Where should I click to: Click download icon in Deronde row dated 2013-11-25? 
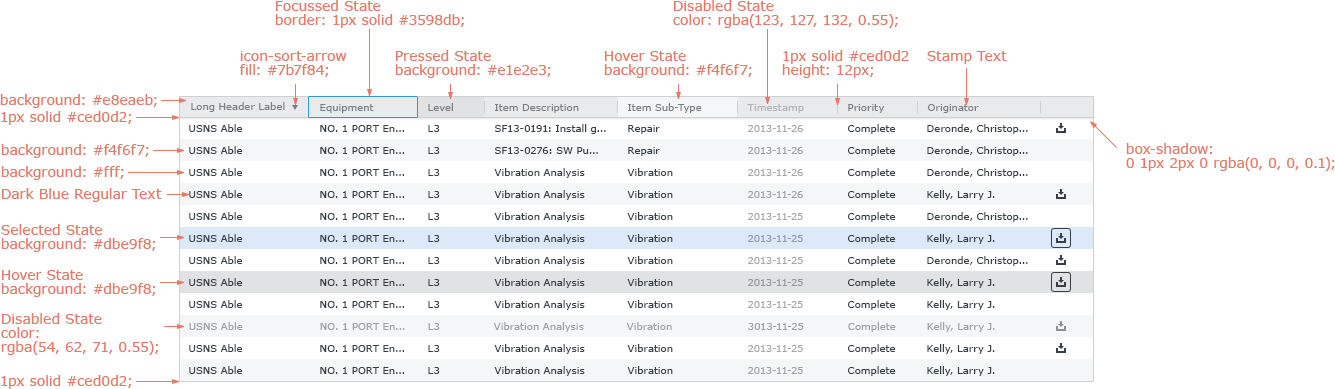click(x=1061, y=260)
